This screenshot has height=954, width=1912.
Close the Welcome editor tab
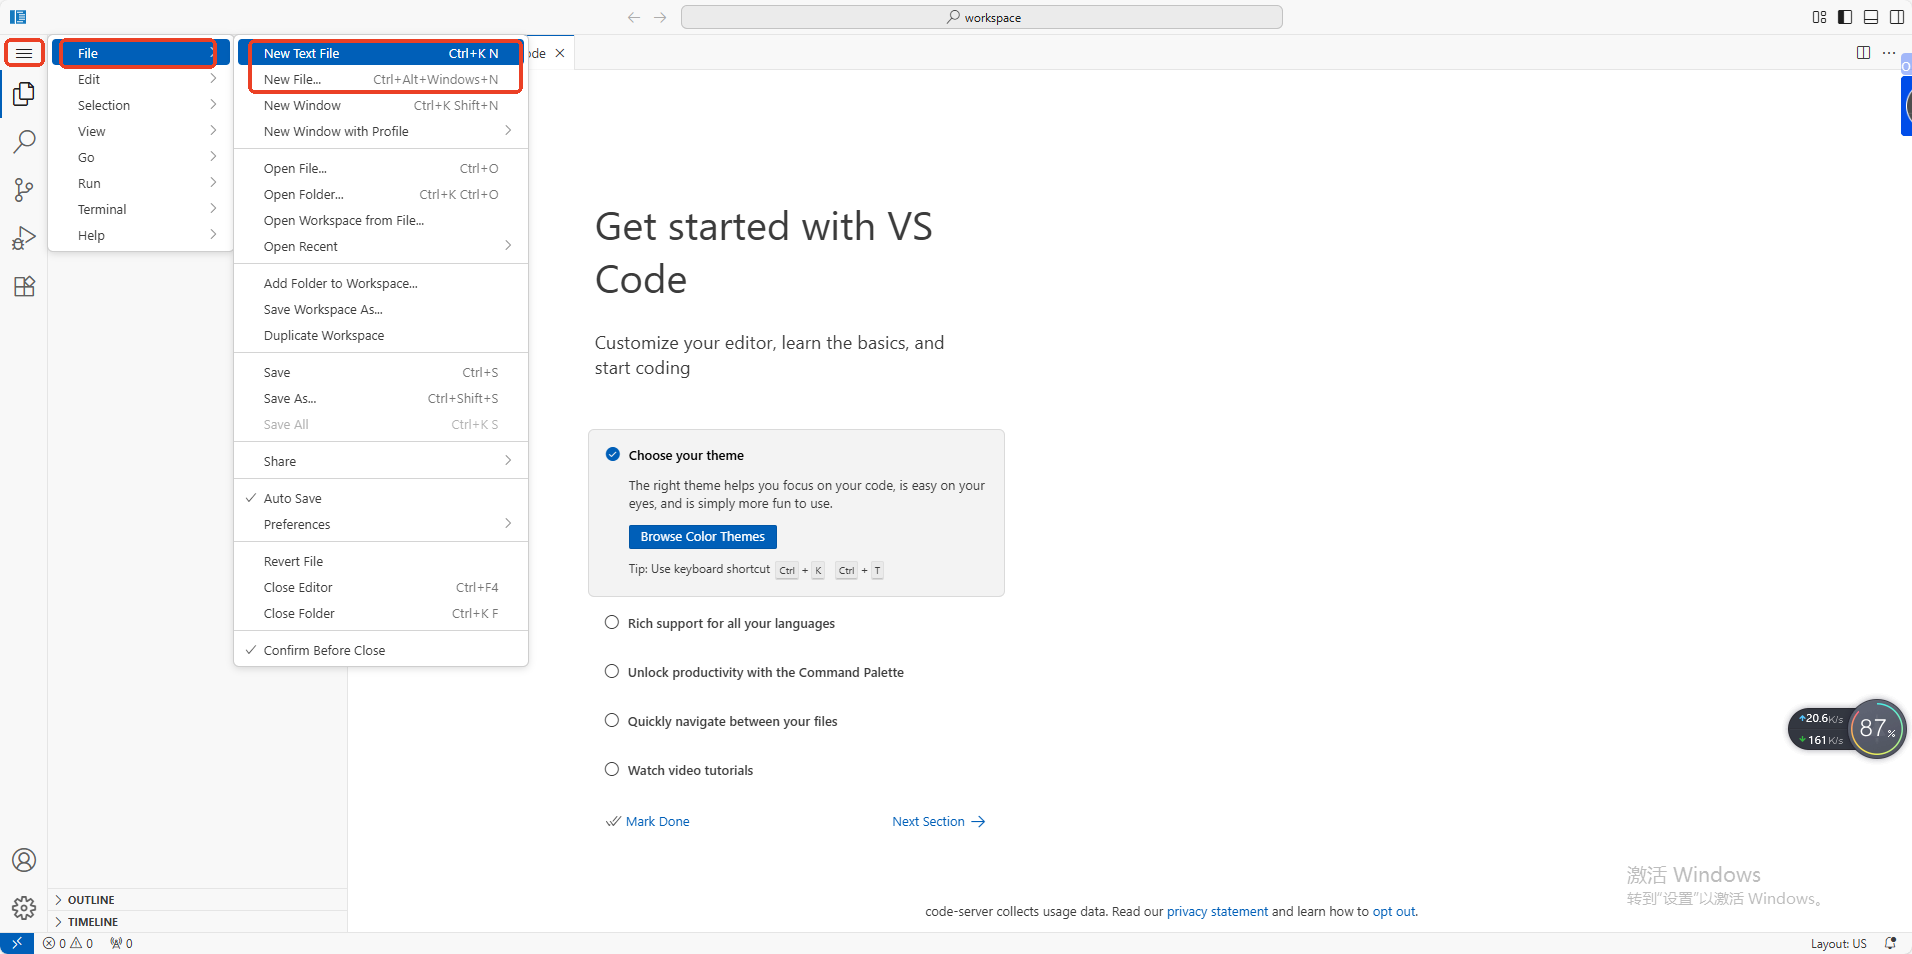(x=560, y=53)
